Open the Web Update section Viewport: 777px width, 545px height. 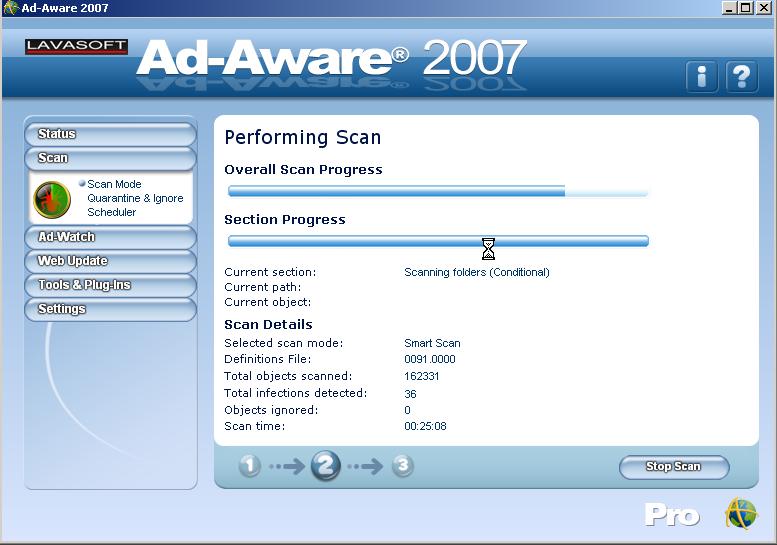pyautogui.click(x=110, y=261)
